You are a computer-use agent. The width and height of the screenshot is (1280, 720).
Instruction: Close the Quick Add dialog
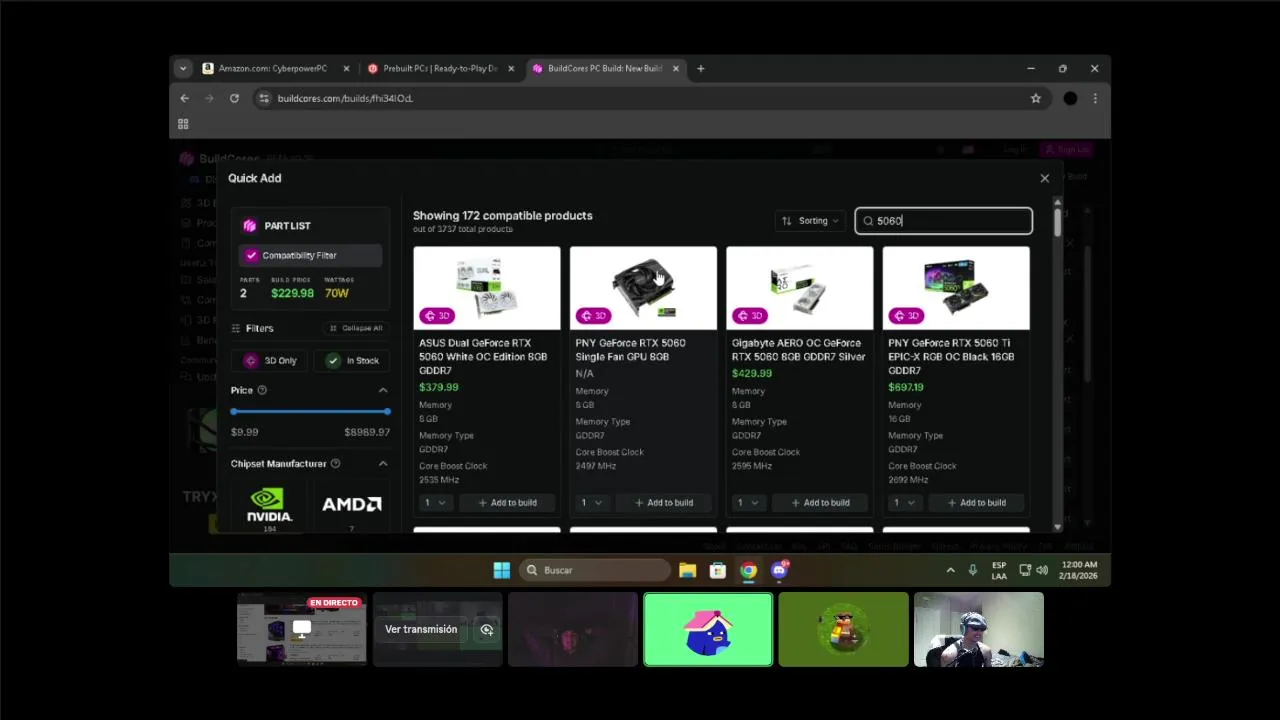tap(1045, 178)
